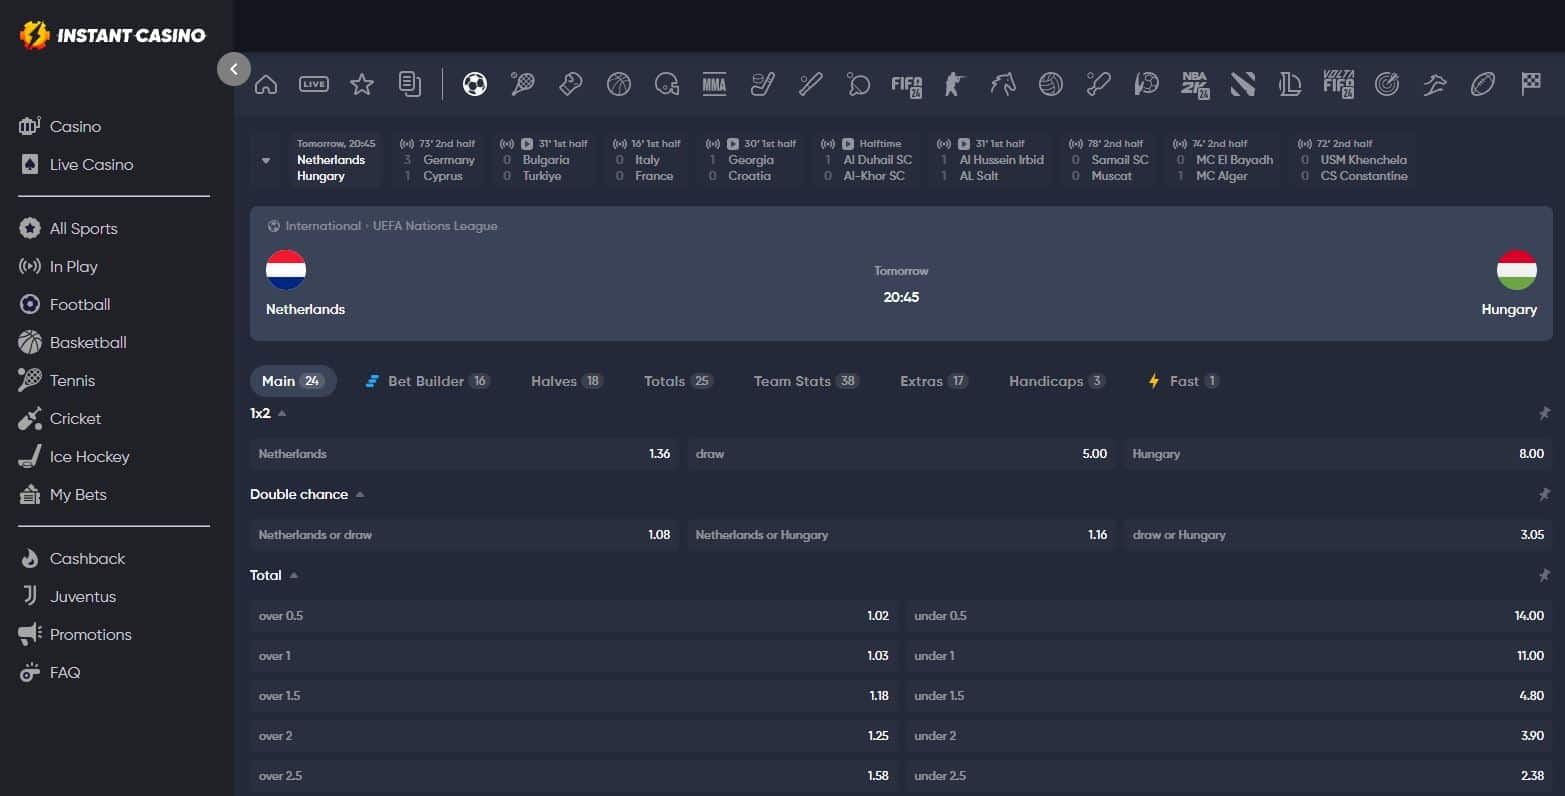Screen dimensions: 1565x796
Task: Bet on the draw at 5.00
Action: click(901, 454)
